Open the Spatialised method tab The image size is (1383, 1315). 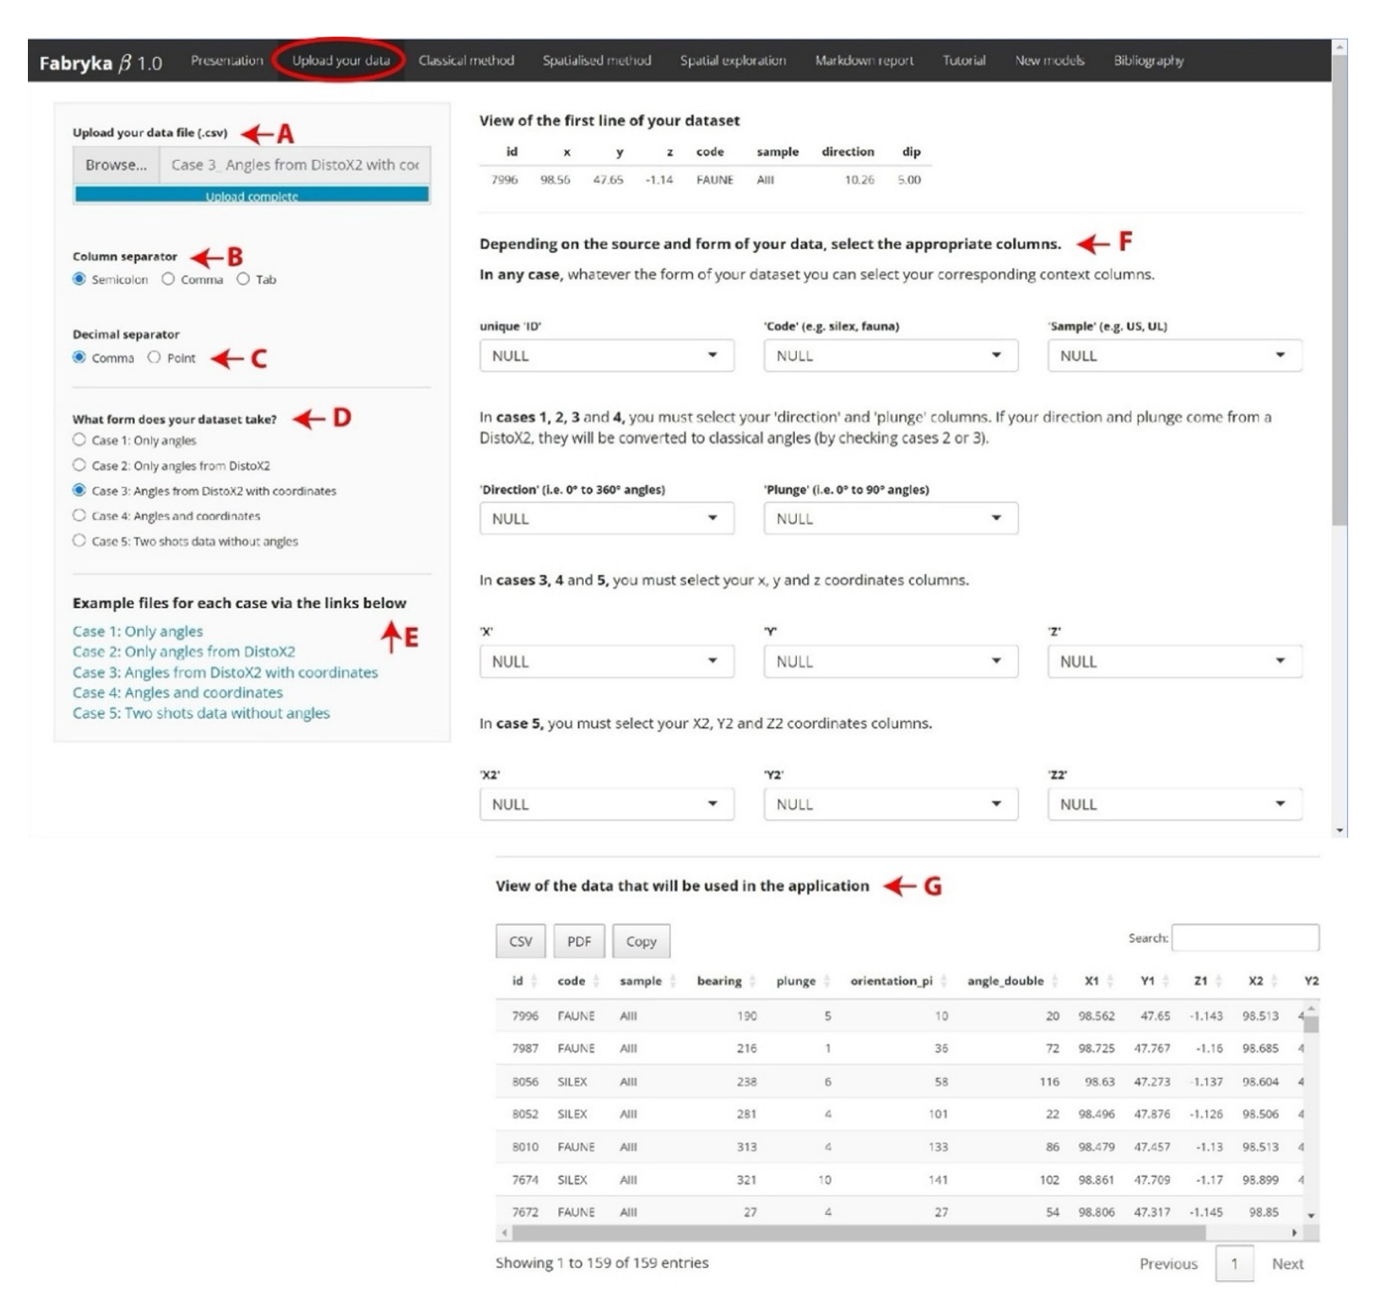pos(597,60)
